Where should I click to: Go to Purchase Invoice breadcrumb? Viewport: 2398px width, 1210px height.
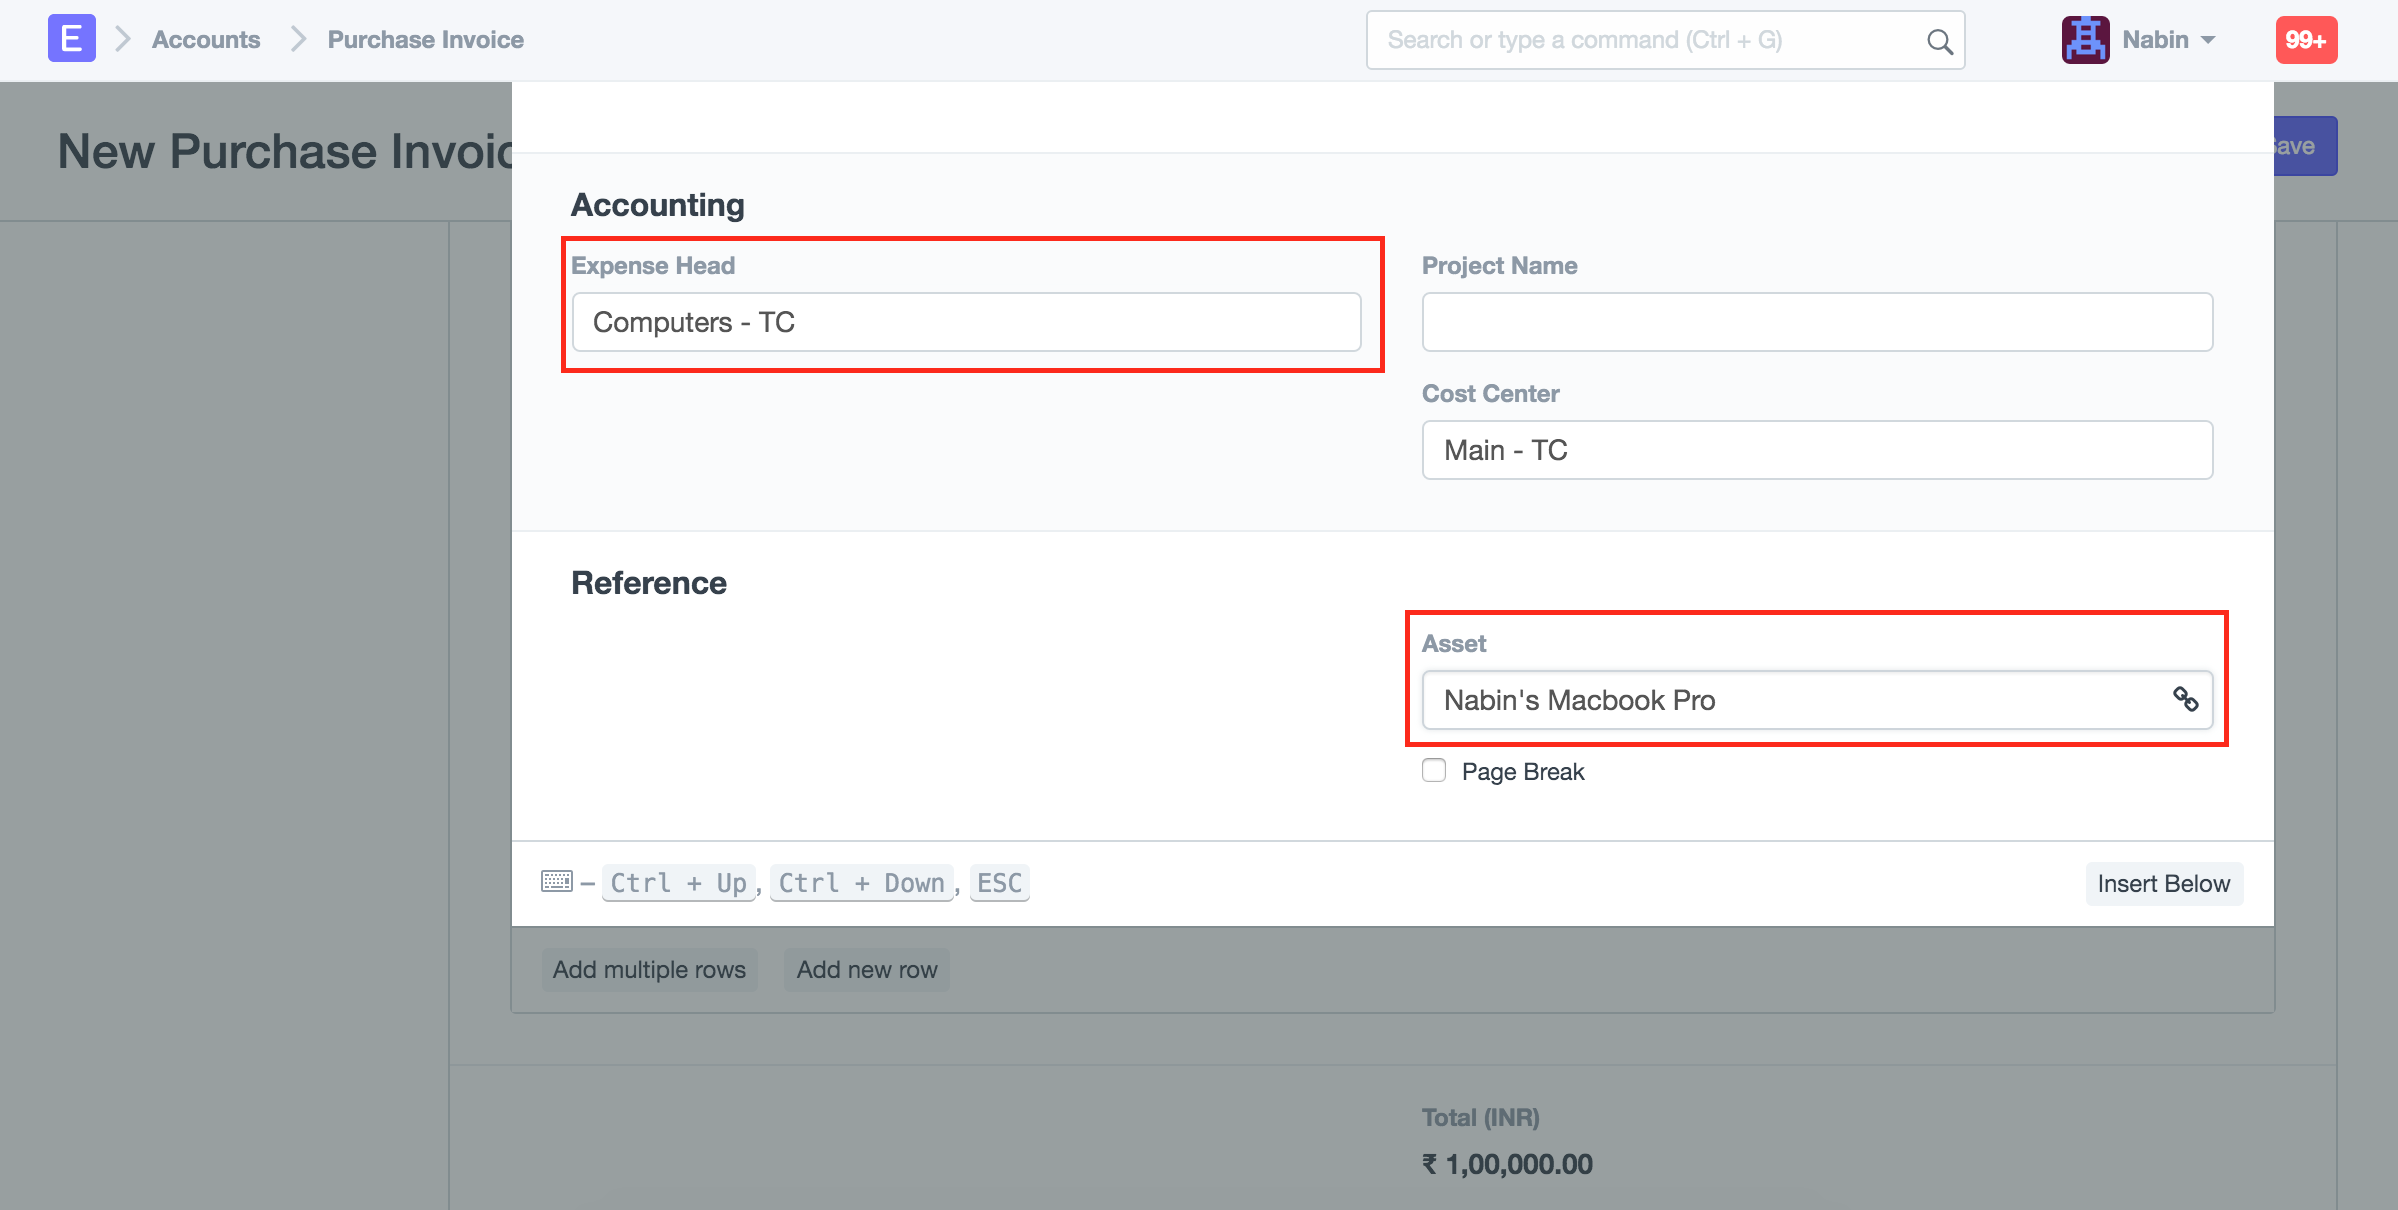(425, 40)
